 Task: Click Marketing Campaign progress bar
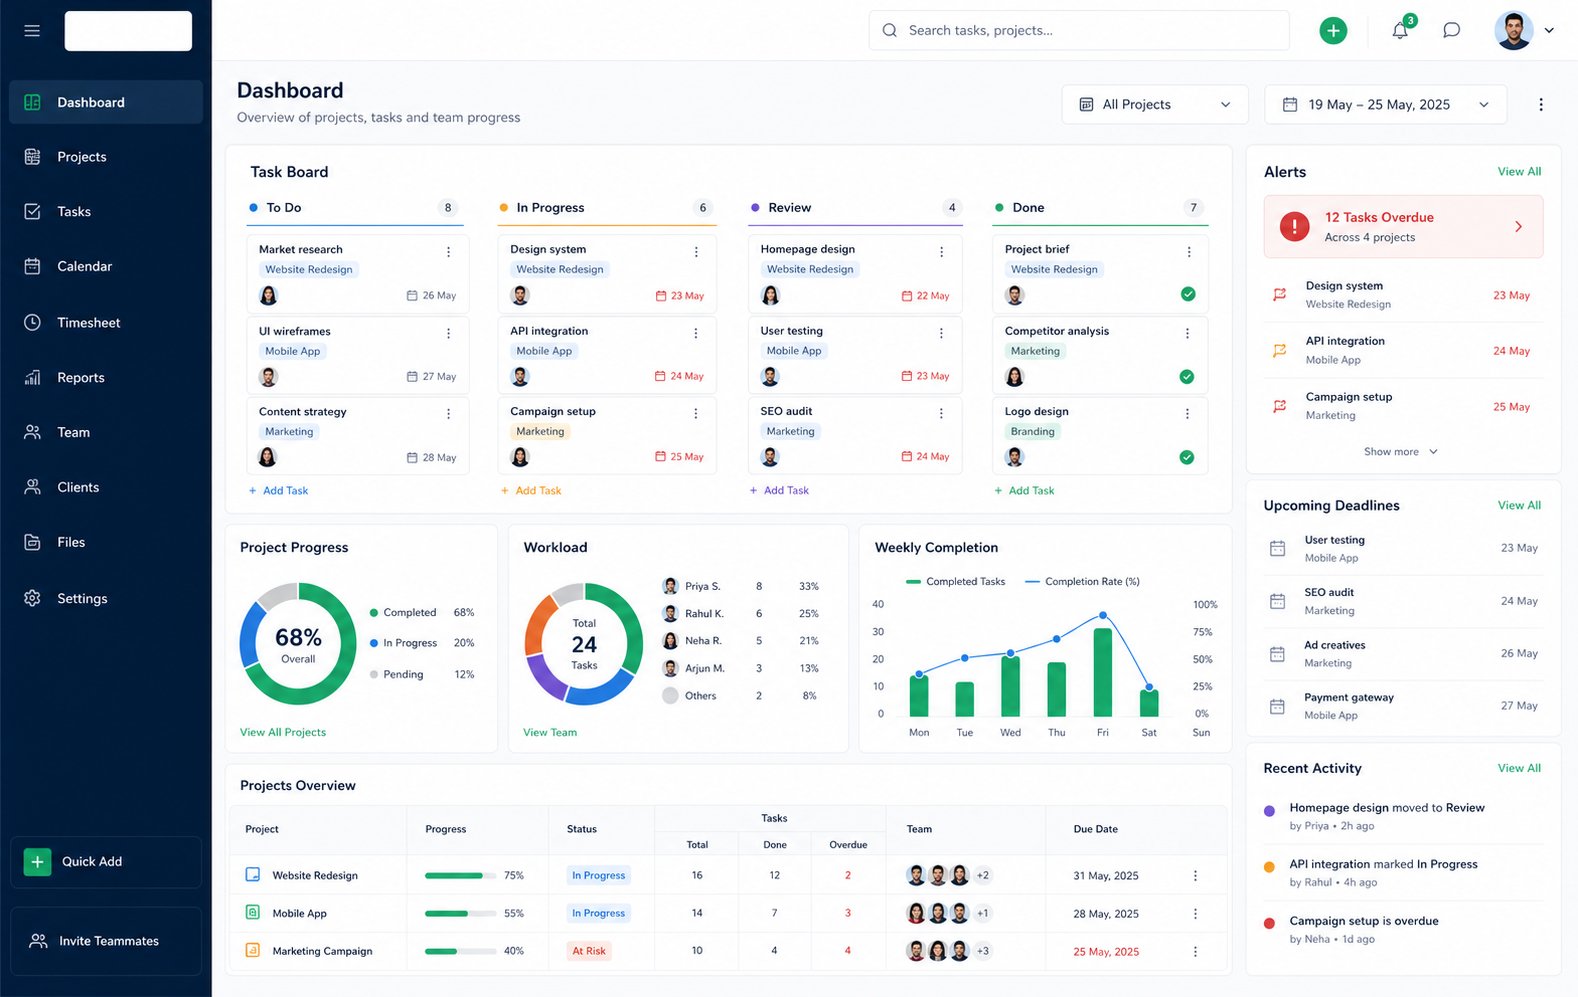(x=460, y=951)
